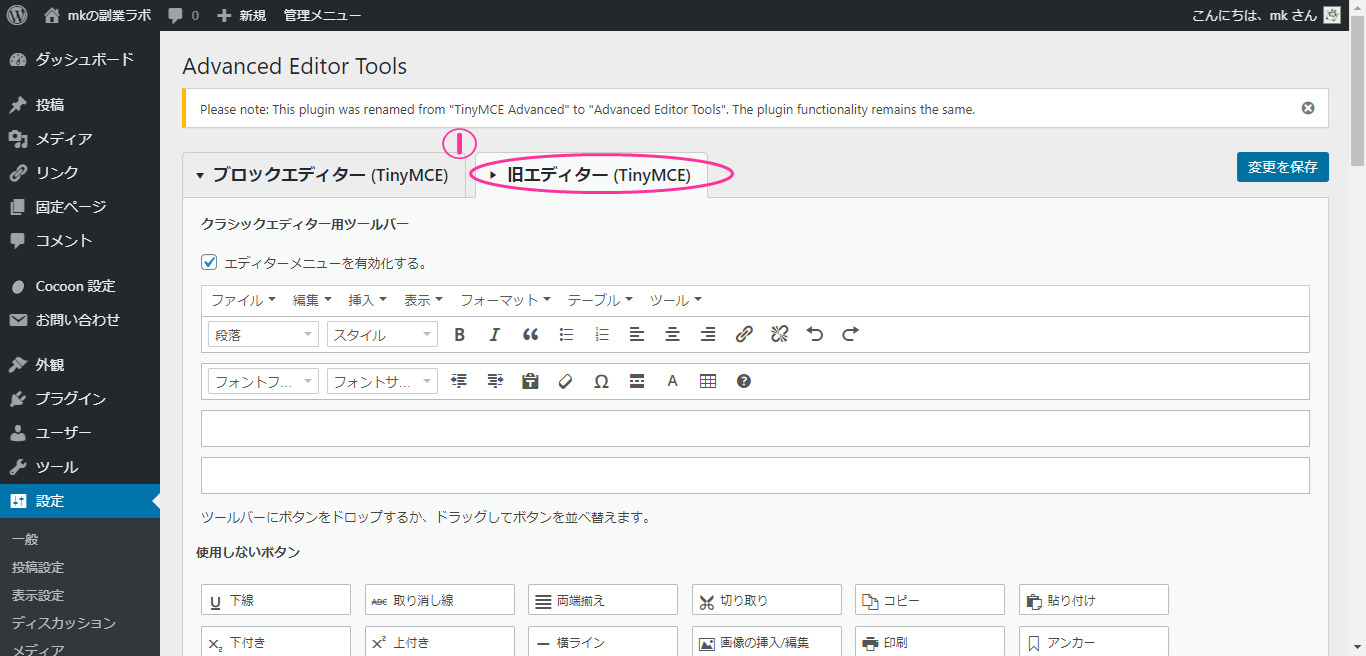Open 投稿 in the sidebar
The width and height of the screenshot is (1366, 656).
[x=80, y=105]
